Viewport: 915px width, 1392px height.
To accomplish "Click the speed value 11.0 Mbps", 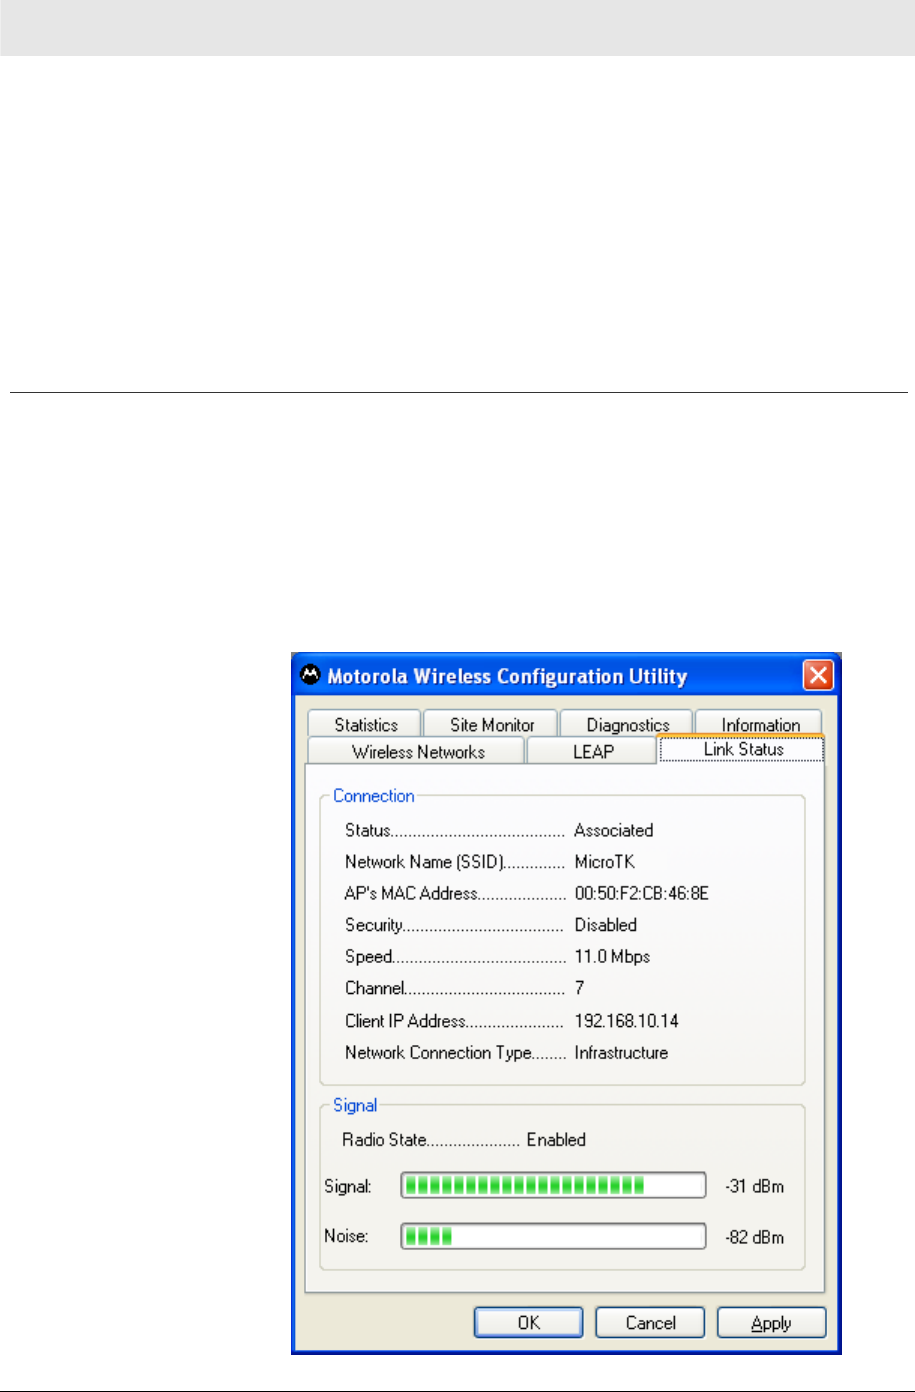I will 612,956.
